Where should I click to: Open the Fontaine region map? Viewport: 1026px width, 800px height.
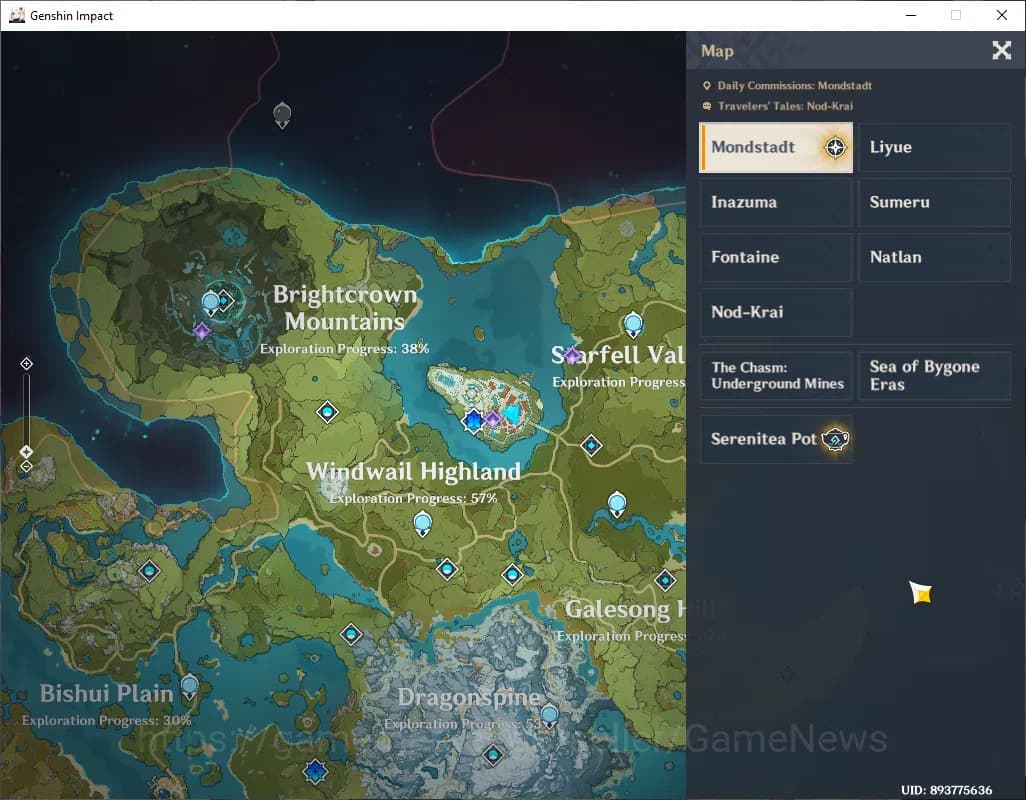click(775, 258)
